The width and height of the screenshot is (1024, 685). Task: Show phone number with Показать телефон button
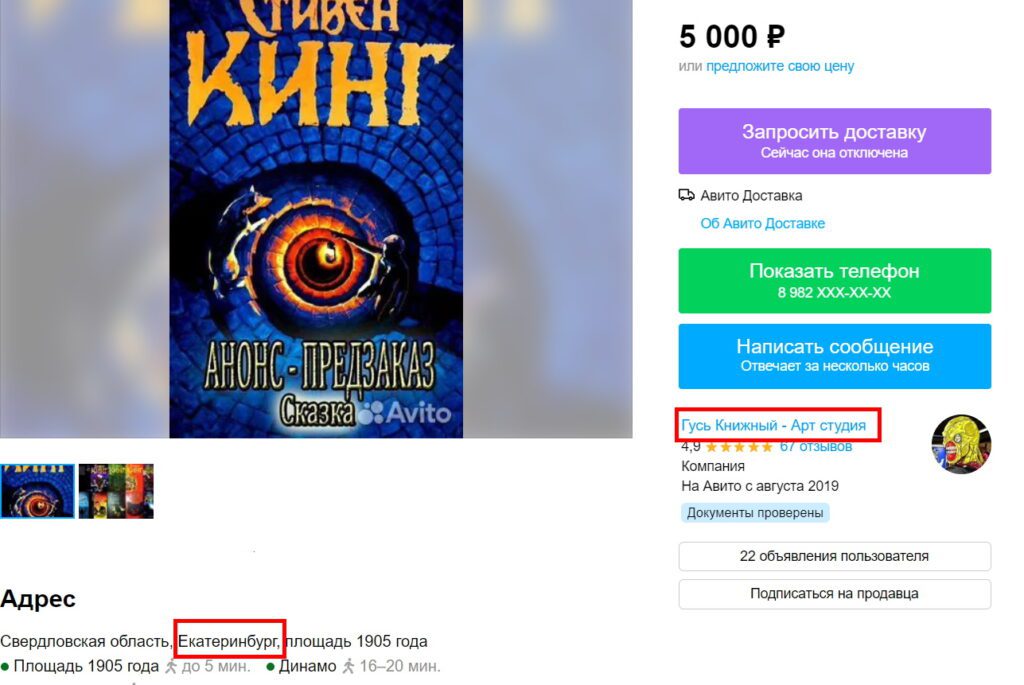click(835, 281)
